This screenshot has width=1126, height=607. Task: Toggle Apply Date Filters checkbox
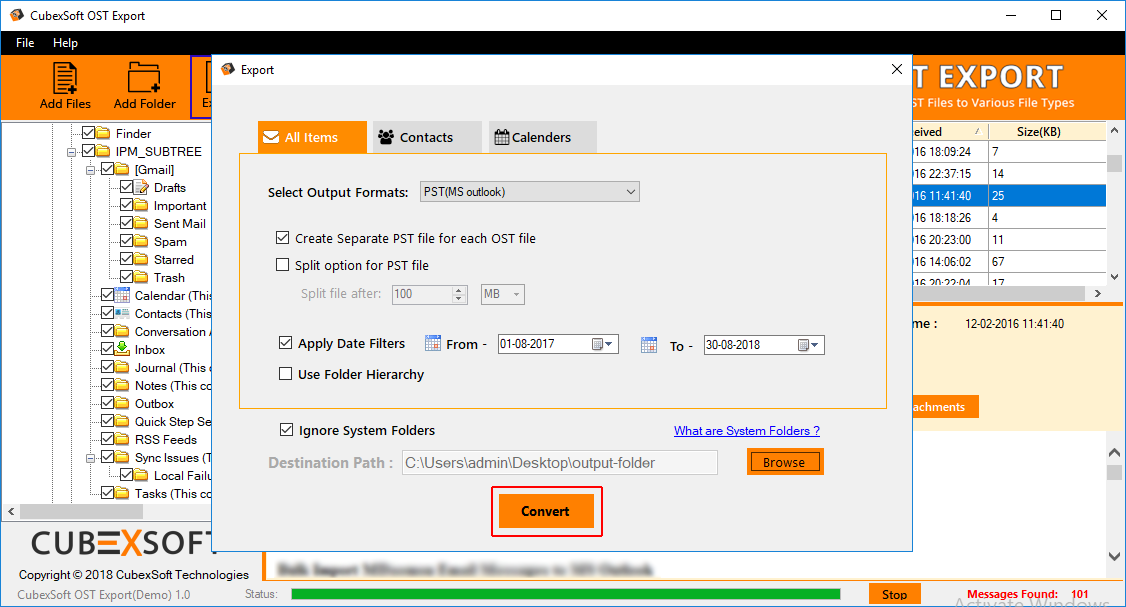tap(286, 343)
